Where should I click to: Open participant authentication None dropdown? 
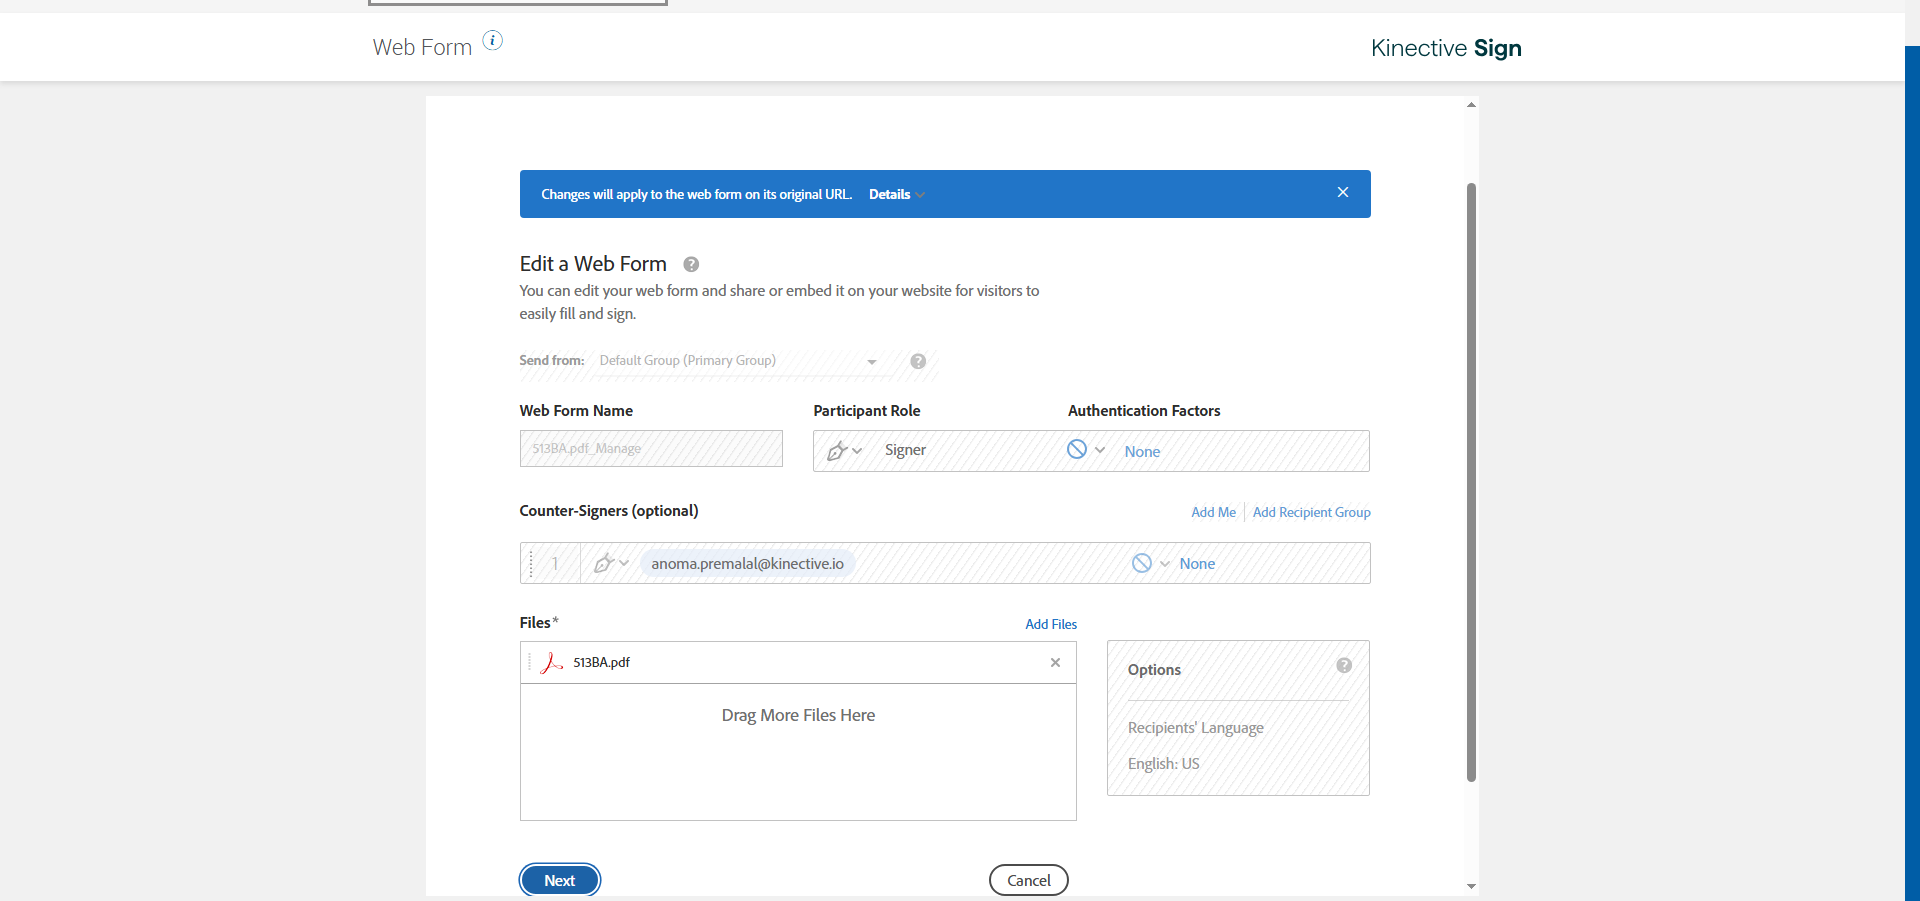(1100, 450)
